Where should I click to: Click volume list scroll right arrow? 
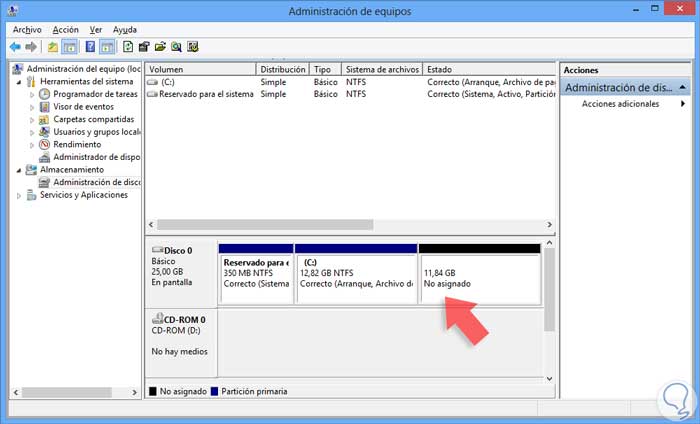click(x=550, y=224)
